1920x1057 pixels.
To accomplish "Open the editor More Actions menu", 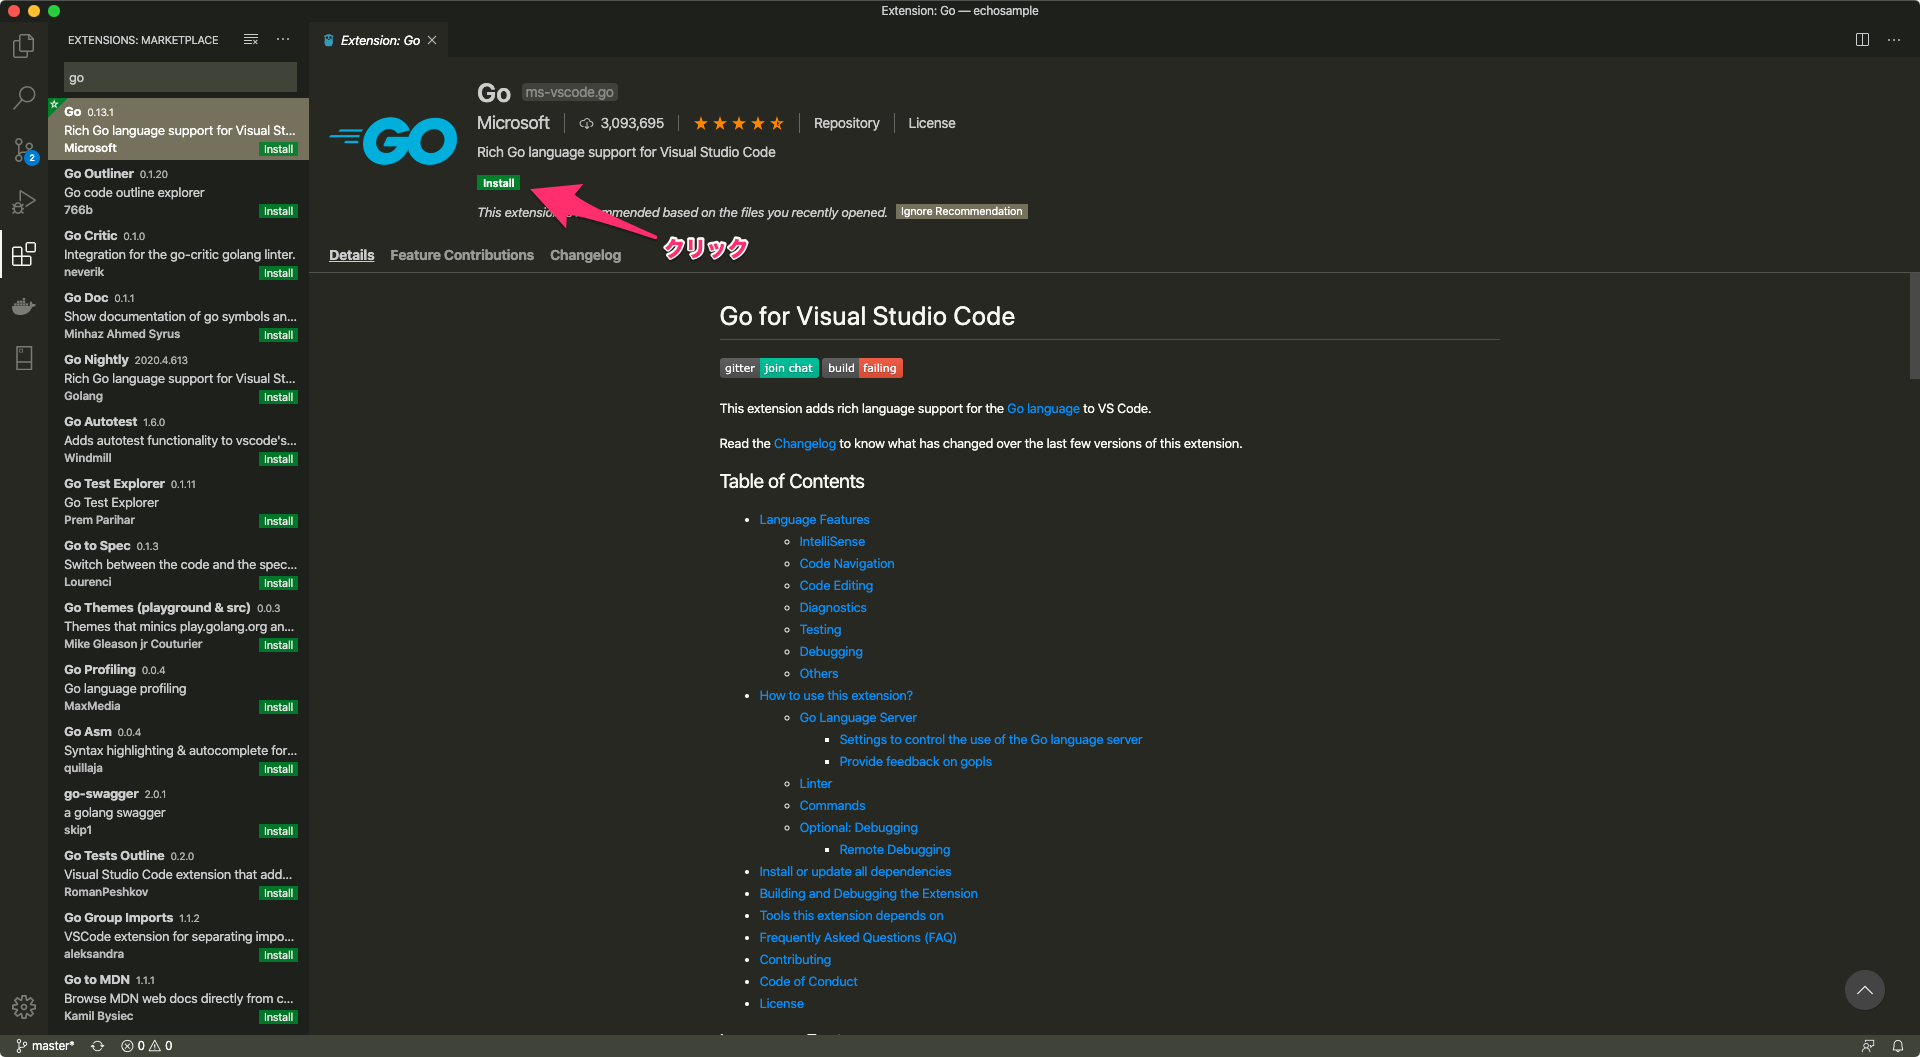I will pos(1894,39).
